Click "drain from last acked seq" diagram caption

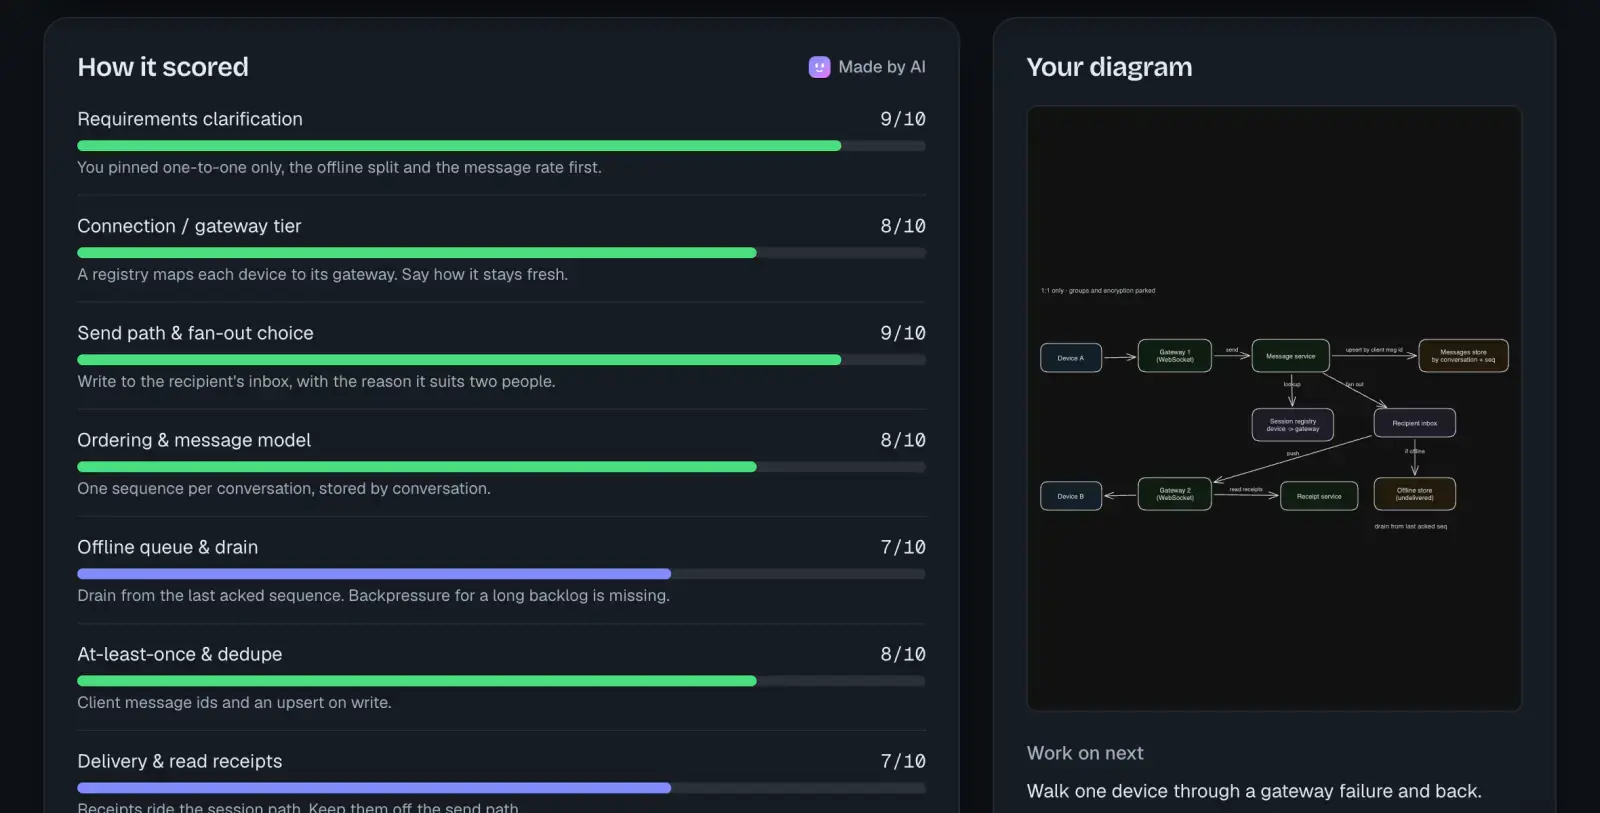click(1410, 526)
